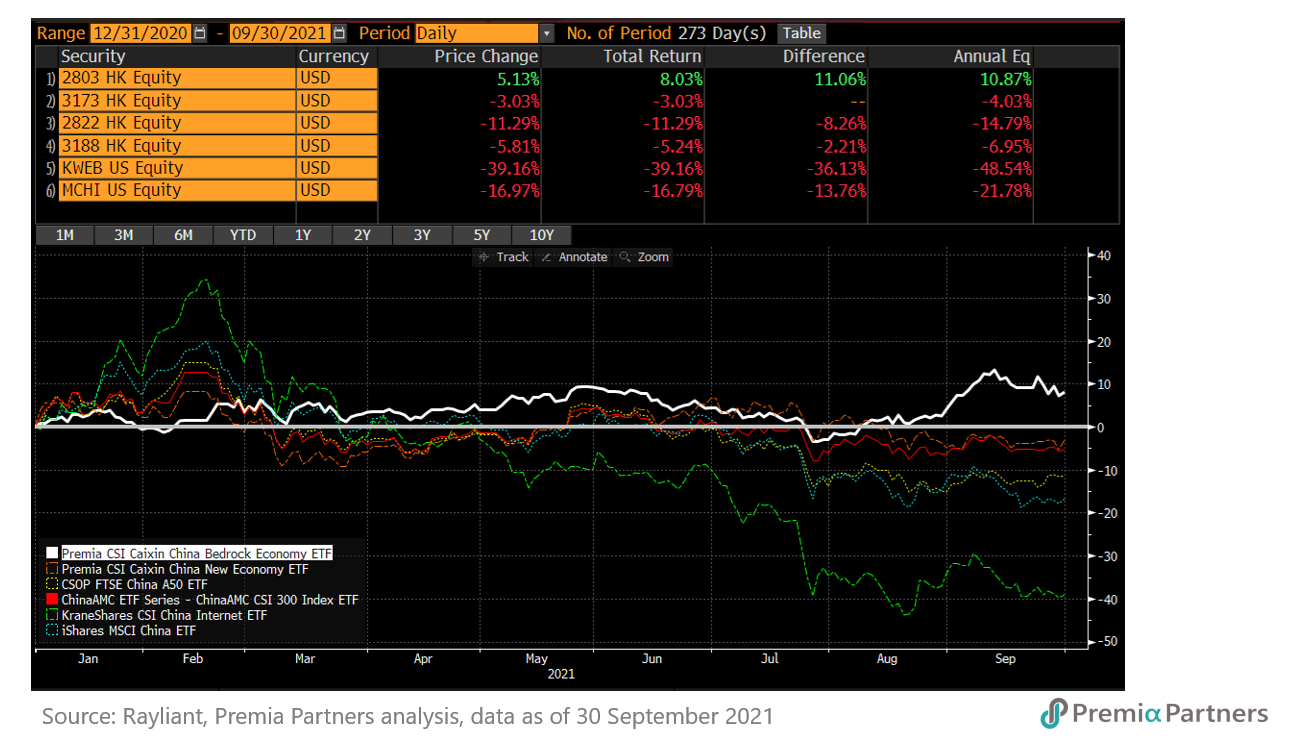The height and width of the screenshot is (742, 1291).
Task: Select Premia CSI Caixin China New Economy ETF legend
Action: pos(185,569)
